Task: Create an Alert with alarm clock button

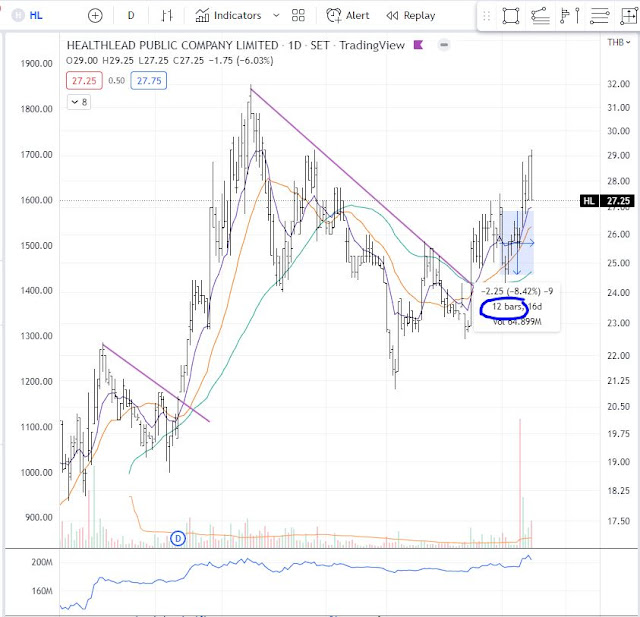Action: coord(348,16)
